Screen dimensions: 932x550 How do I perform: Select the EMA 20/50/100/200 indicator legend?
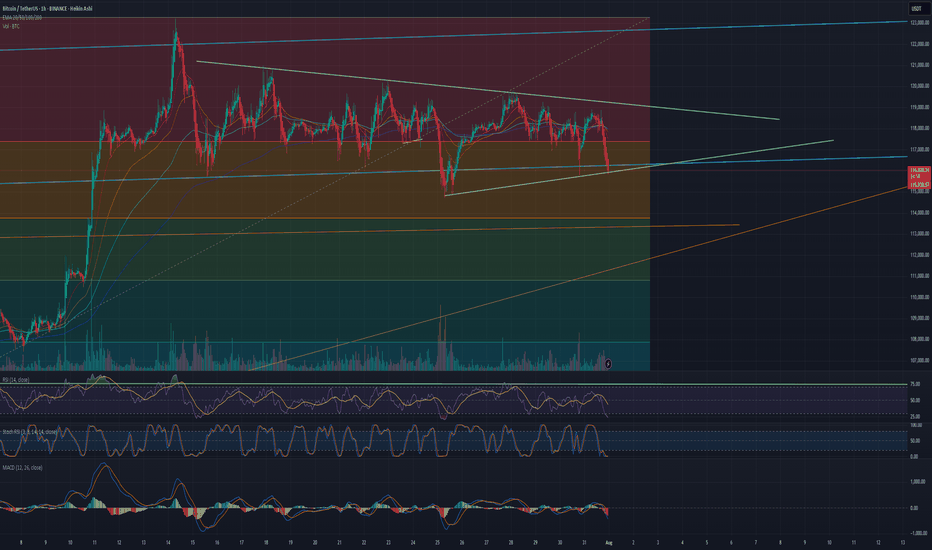tap(22, 18)
